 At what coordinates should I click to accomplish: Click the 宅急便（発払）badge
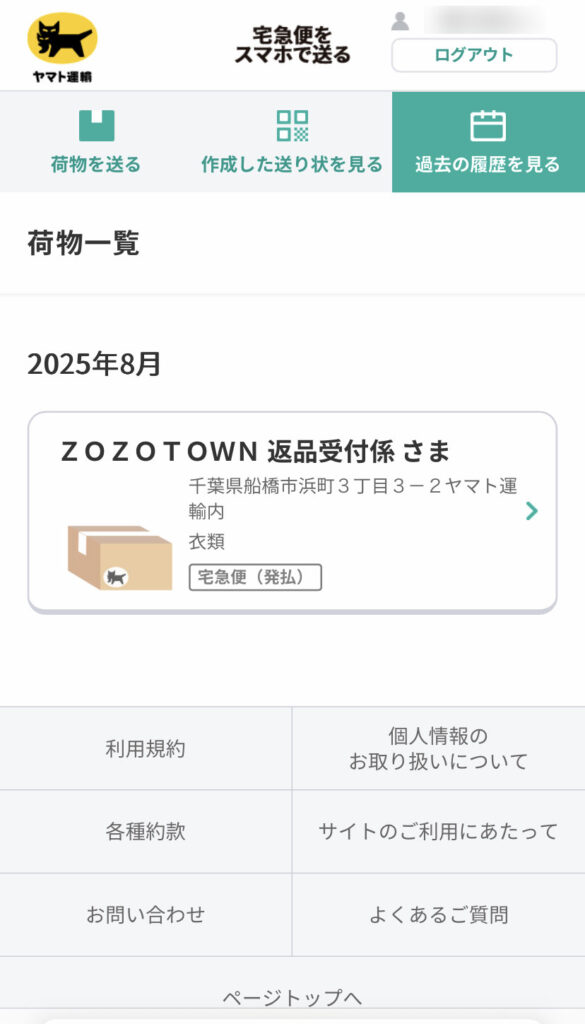(255, 578)
